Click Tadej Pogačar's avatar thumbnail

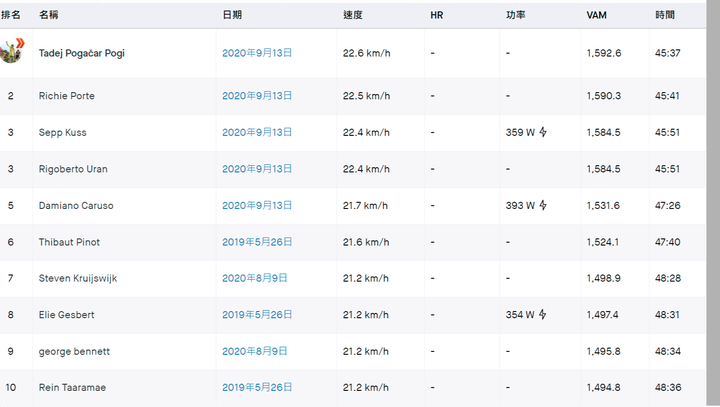pyautogui.click(x=11, y=51)
